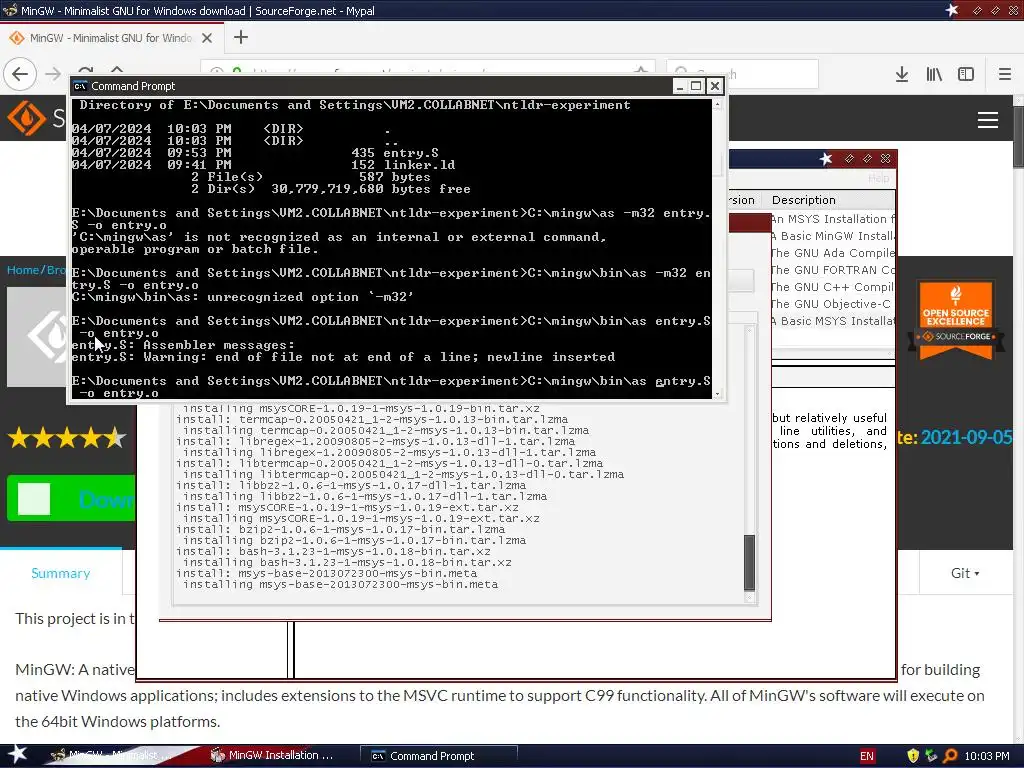The height and width of the screenshot is (768, 1024).
Task: Switch to the Summary tab
Action: [x=61, y=573]
